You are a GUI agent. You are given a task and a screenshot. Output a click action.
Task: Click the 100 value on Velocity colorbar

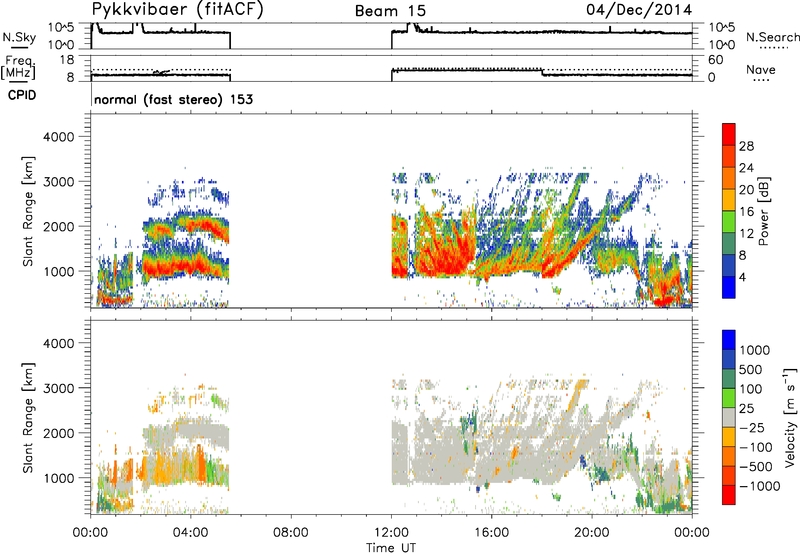pyautogui.click(x=751, y=389)
